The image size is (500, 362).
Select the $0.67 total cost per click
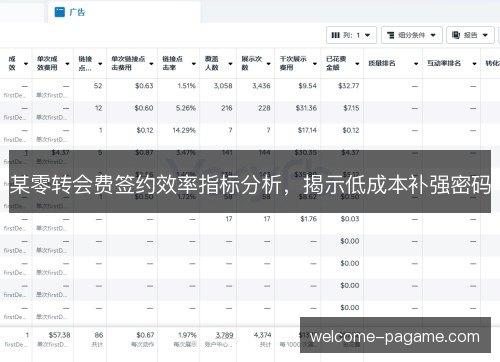[x=145, y=335]
